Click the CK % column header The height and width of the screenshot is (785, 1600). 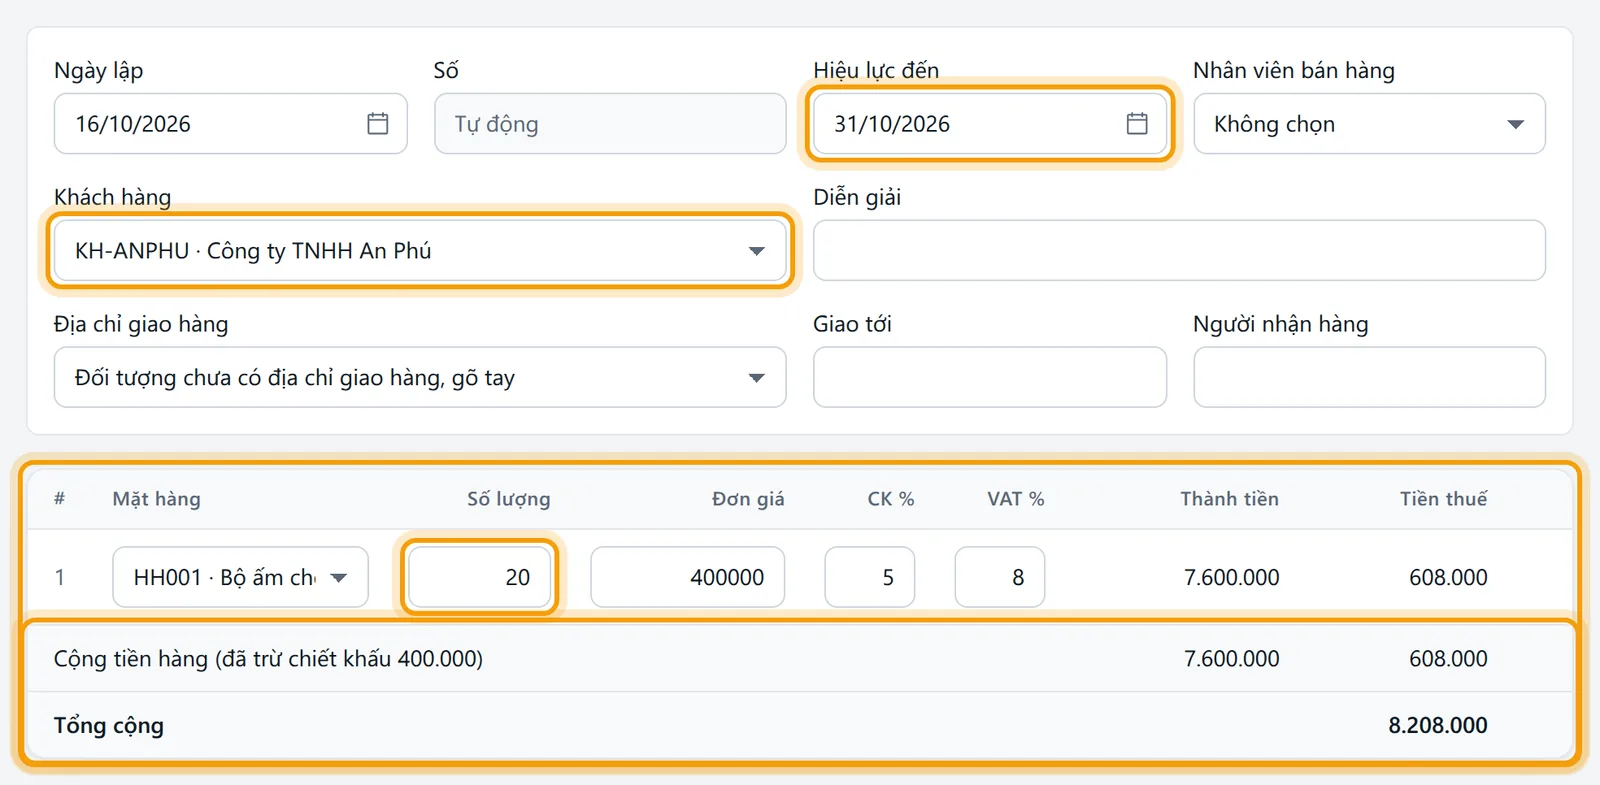(x=890, y=499)
